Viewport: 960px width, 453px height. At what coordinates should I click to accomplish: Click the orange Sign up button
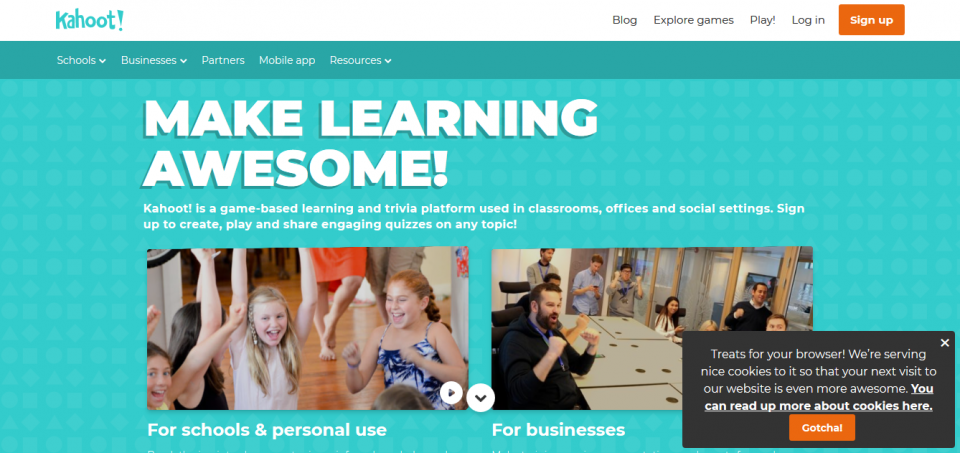point(871,20)
